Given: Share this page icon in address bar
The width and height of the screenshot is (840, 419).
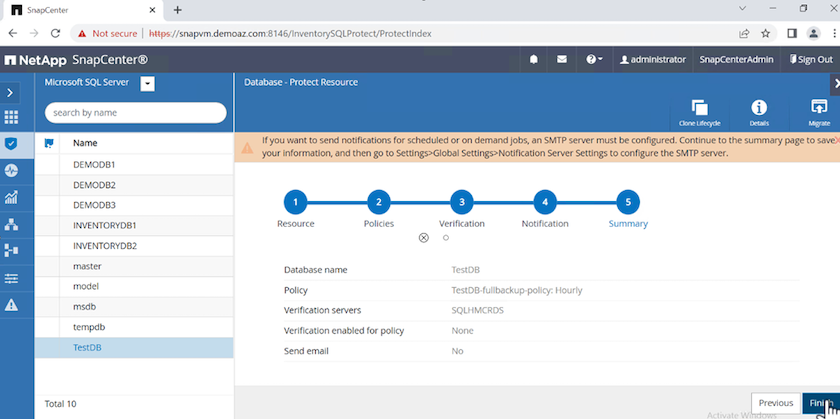Looking at the screenshot, I should pos(744,33).
